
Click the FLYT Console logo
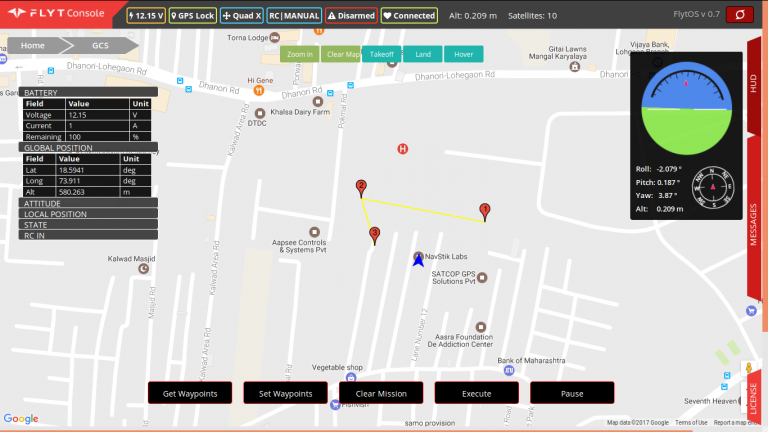(56, 13)
